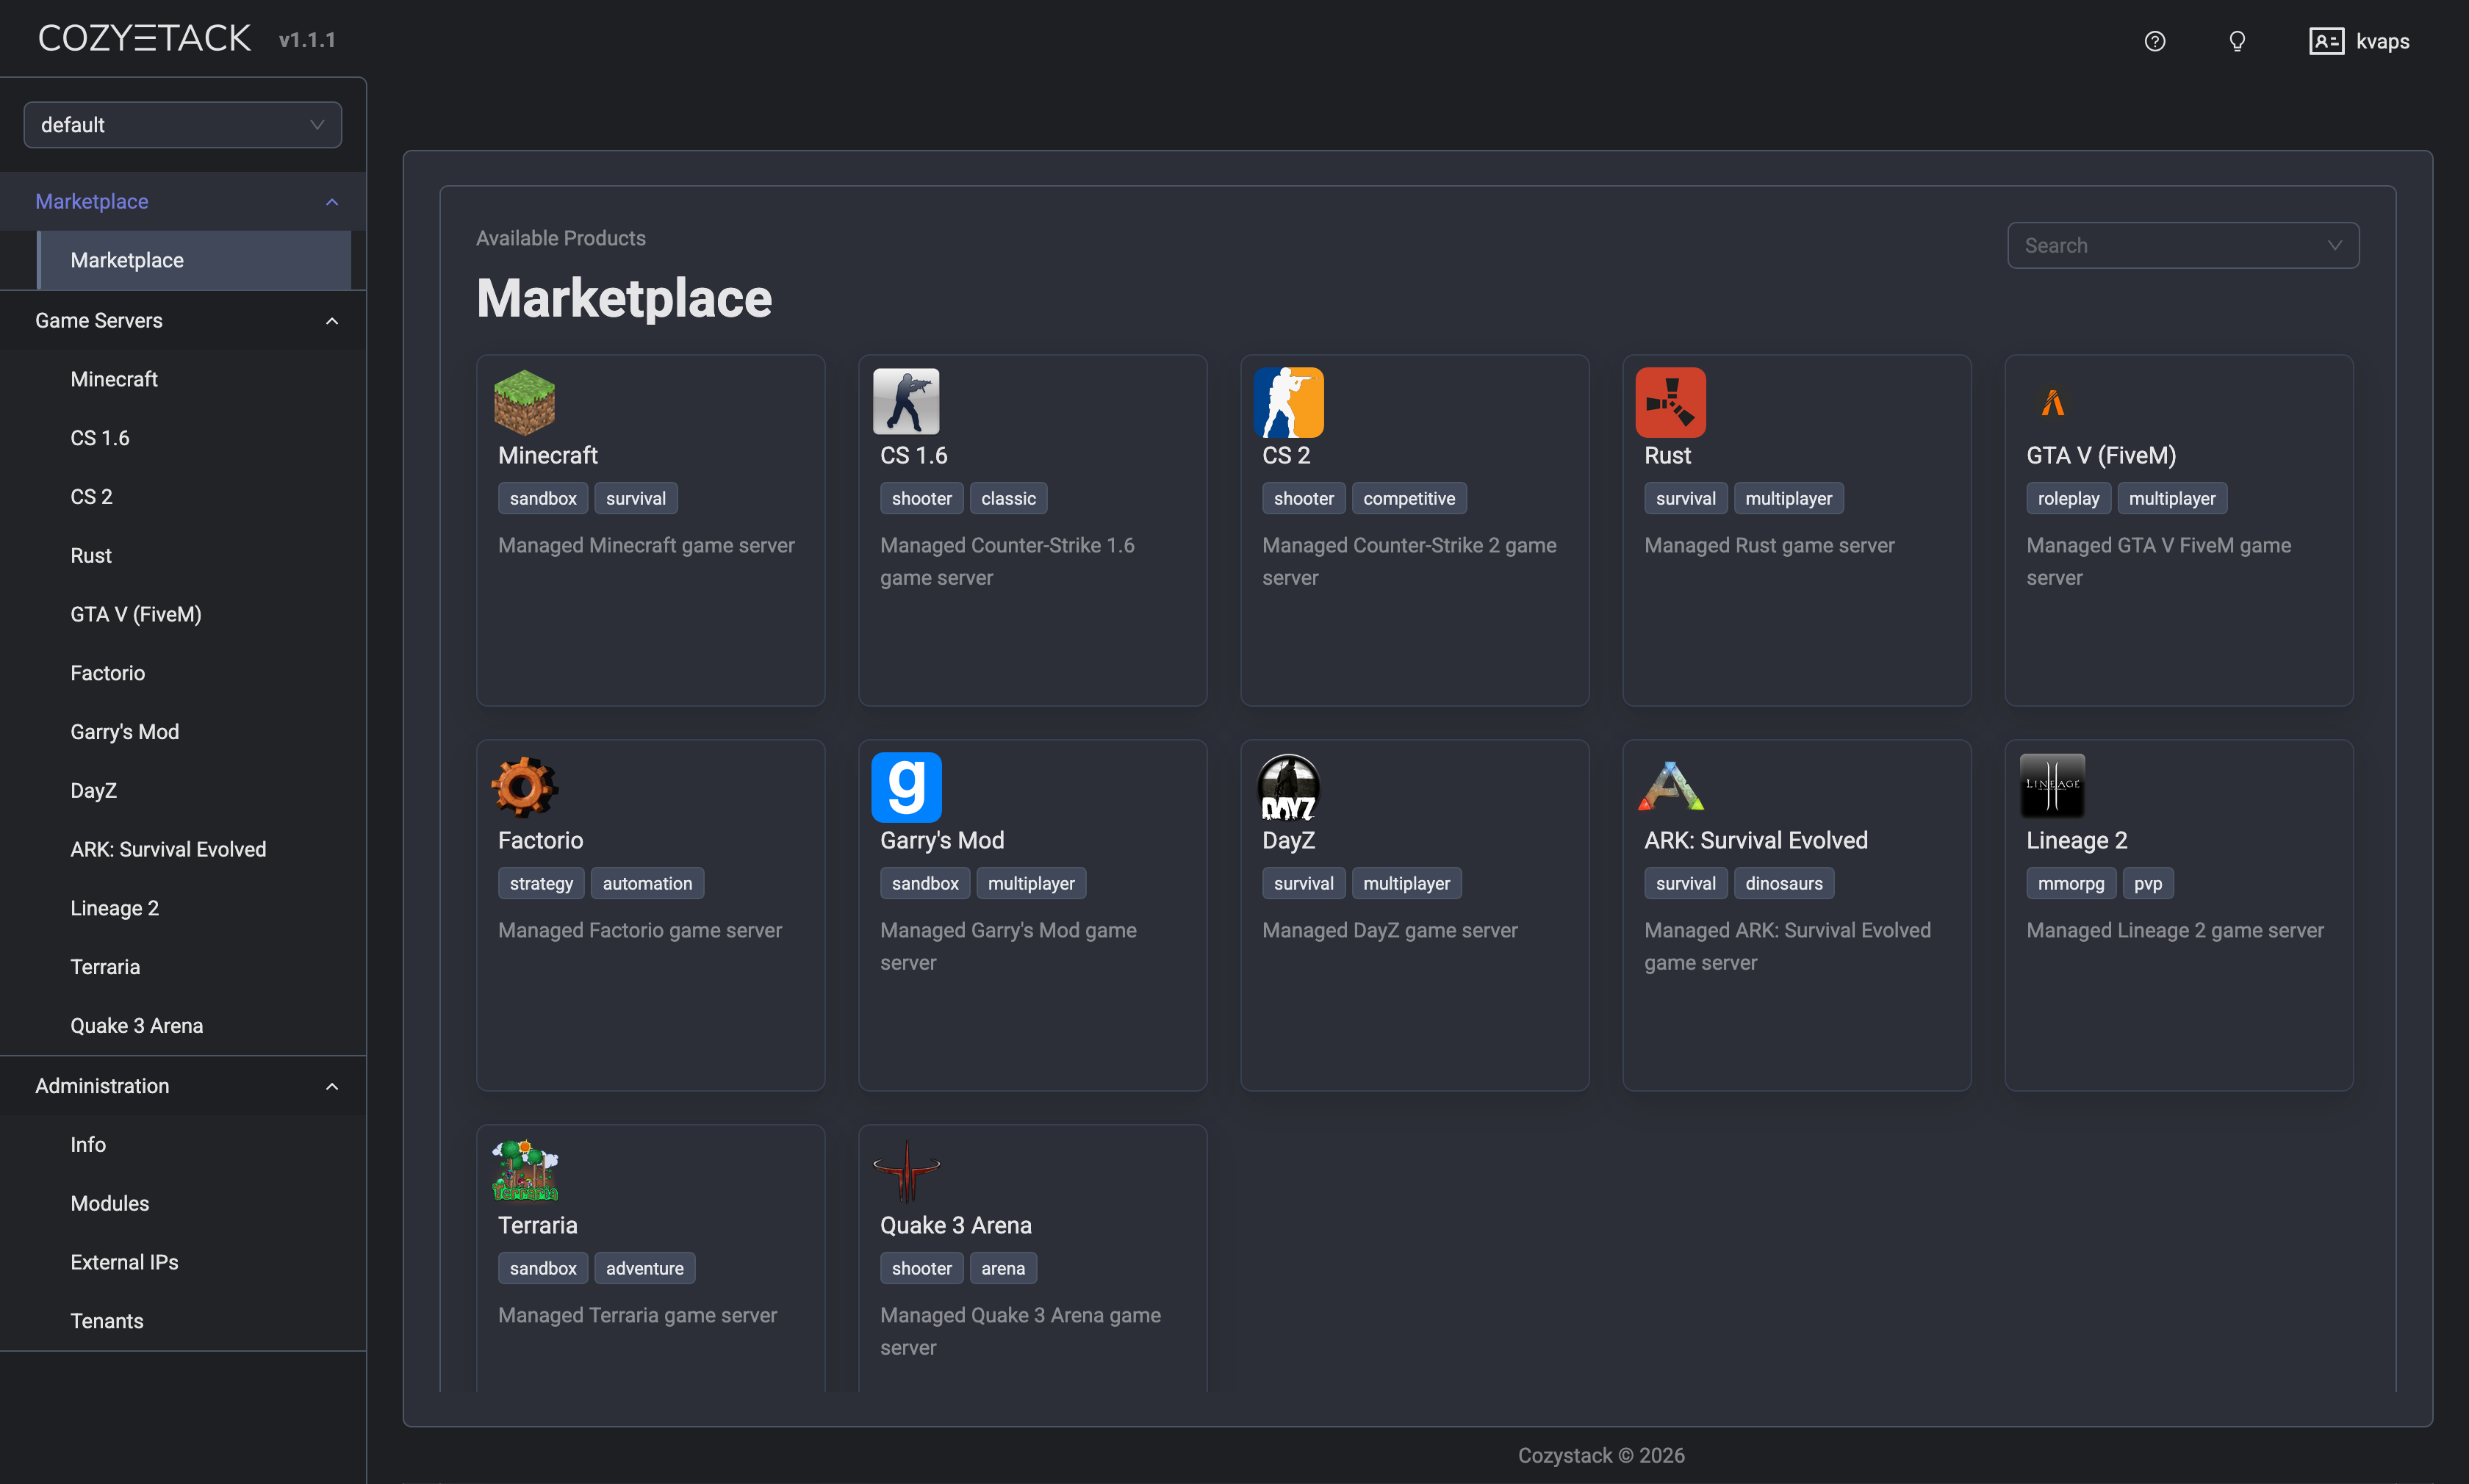Viewport: 2469px width, 1484px height.
Task: Click the Garry's Mod 'g' icon
Action: pos(906,786)
